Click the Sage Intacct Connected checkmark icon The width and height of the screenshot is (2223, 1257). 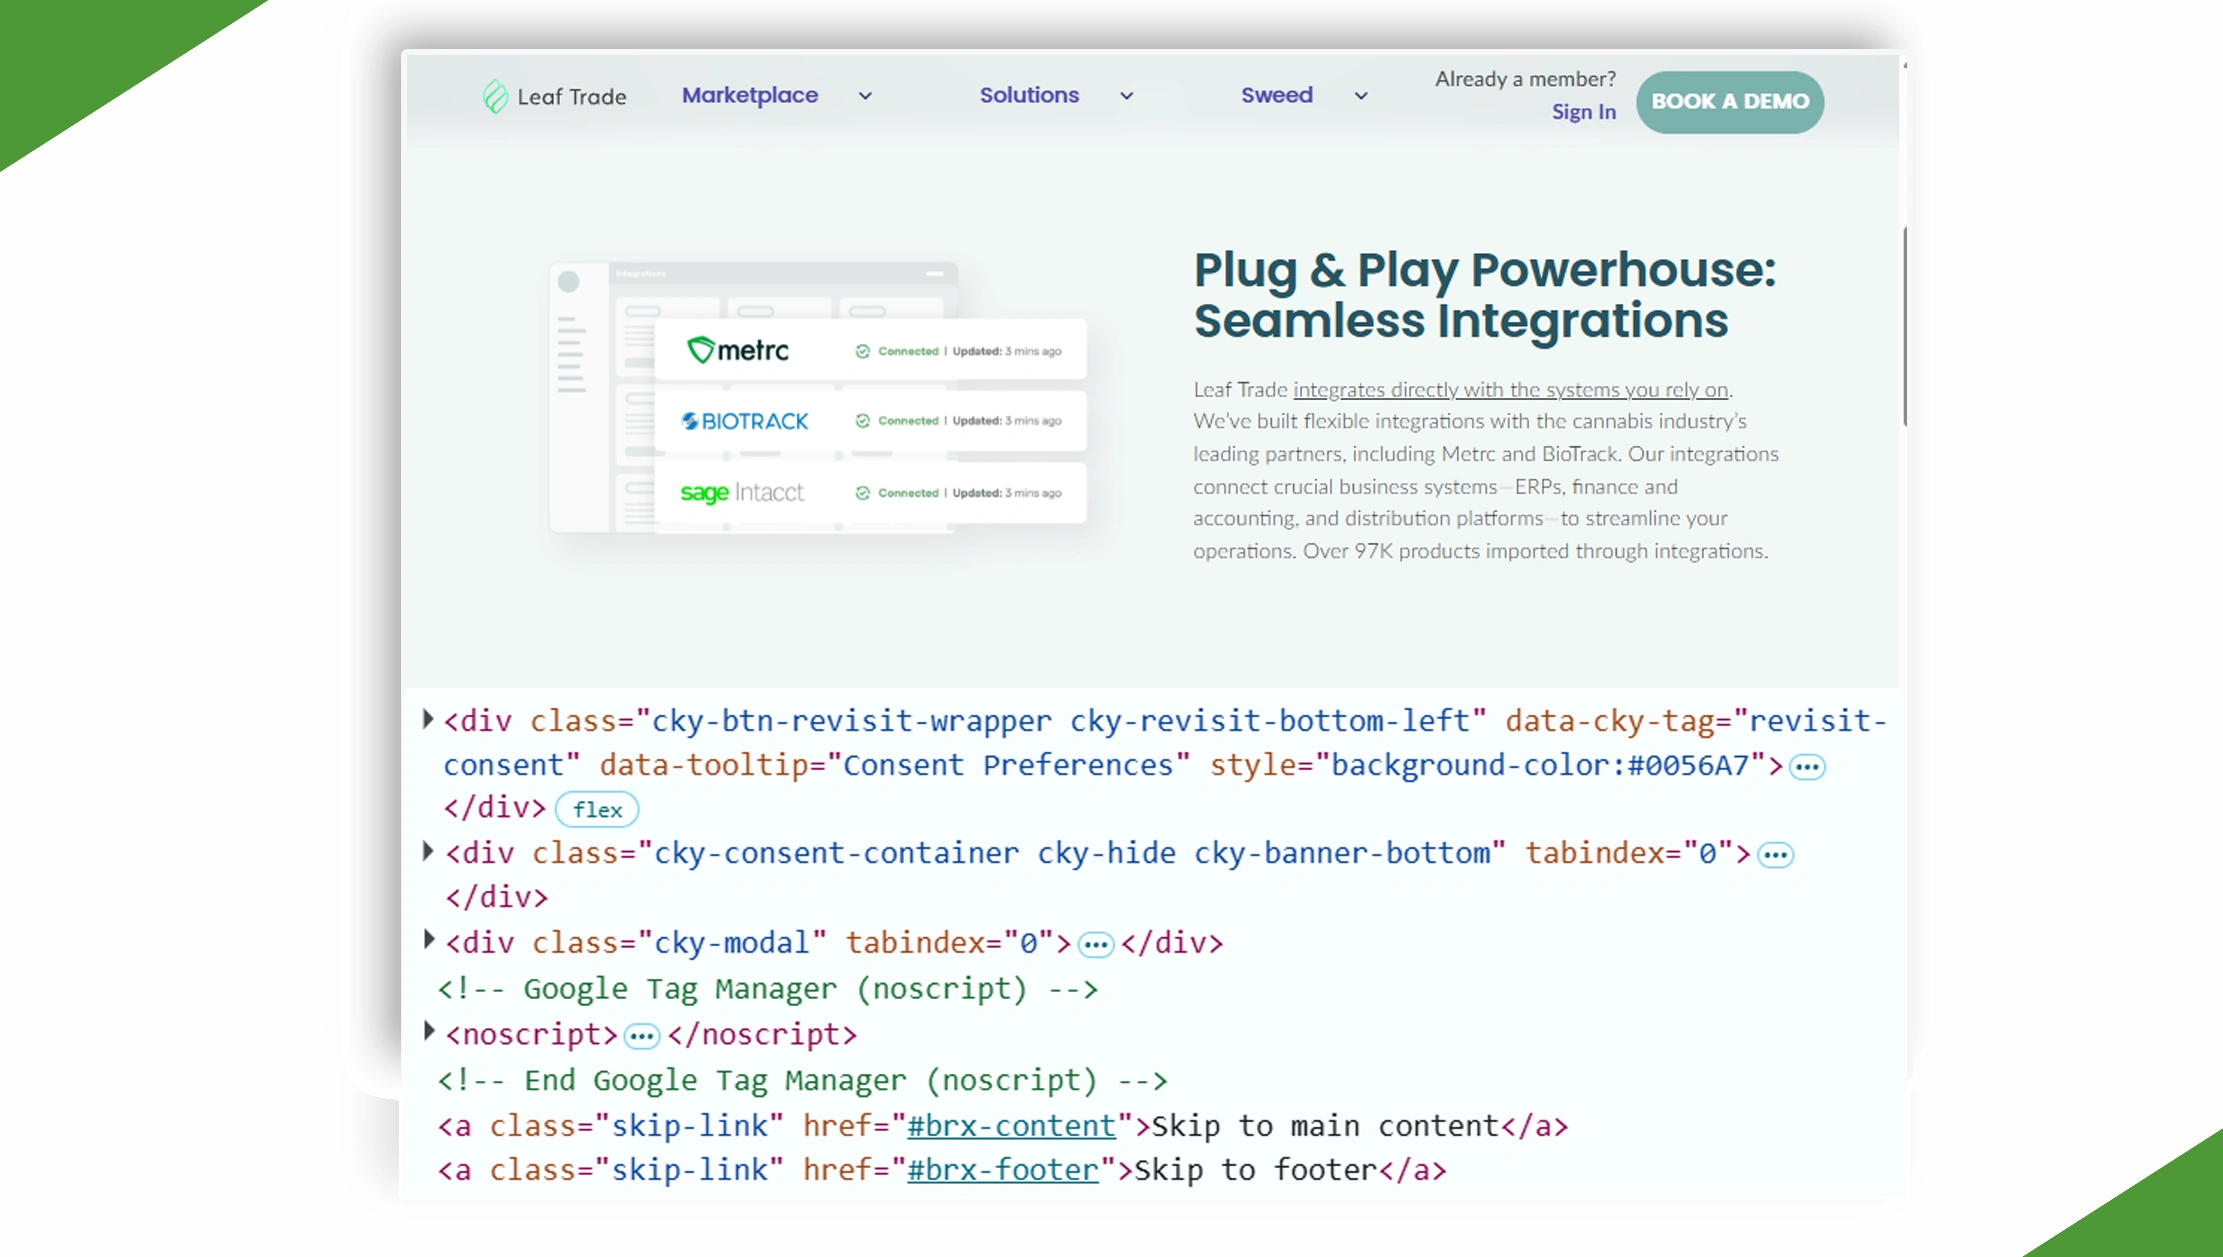click(x=862, y=493)
